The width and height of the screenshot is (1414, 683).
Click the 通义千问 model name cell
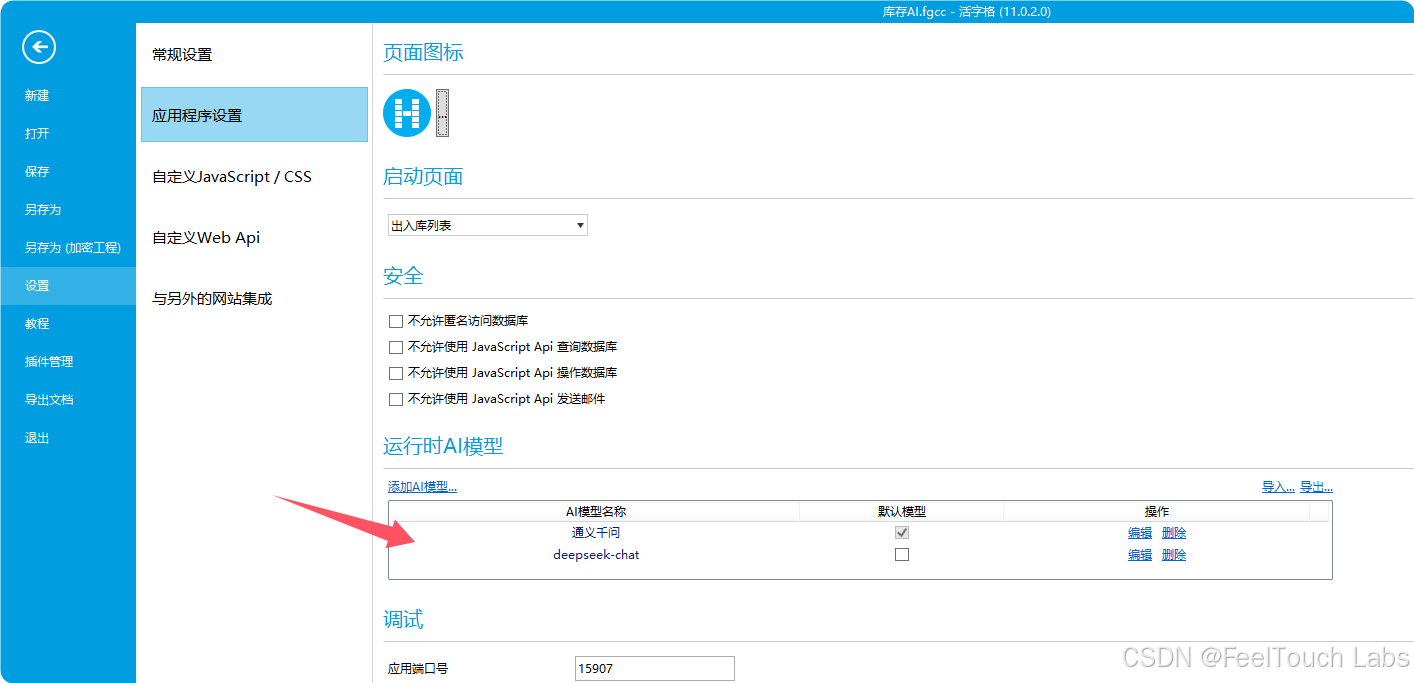point(596,533)
